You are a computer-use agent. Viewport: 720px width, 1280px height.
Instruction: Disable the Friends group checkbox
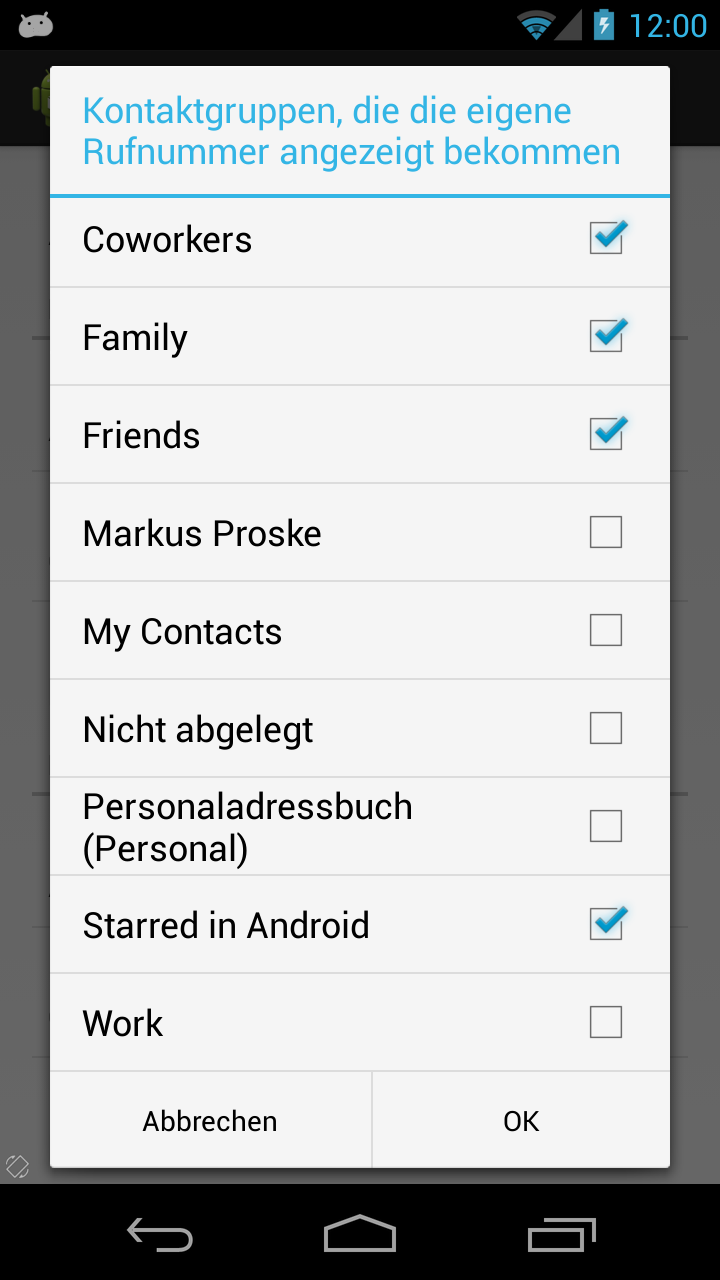click(606, 434)
